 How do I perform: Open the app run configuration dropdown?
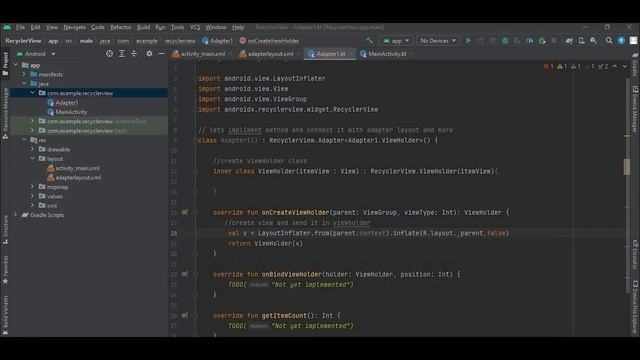point(396,41)
